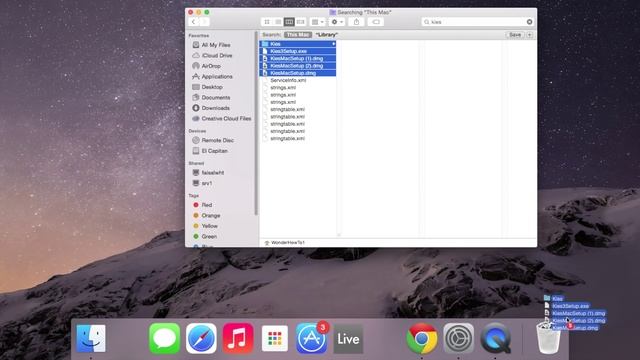Select KiesMacSetup (2).dmg in results
The height and width of the screenshot is (360, 640).
tap(298, 66)
